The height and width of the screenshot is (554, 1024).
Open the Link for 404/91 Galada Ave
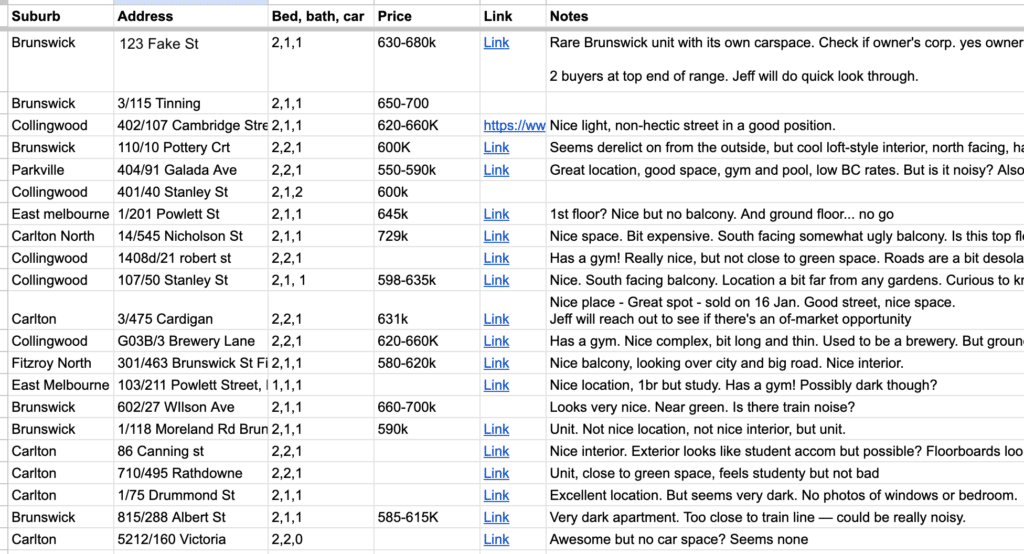(x=496, y=170)
